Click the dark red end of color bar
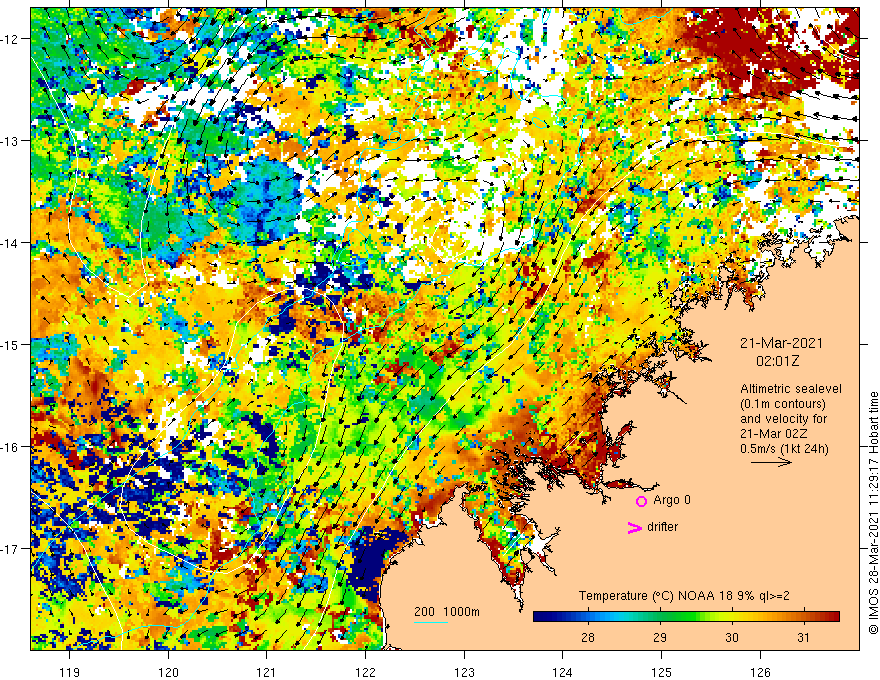The image size is (880, 680). pyautogui.click(x=833, y=617)
